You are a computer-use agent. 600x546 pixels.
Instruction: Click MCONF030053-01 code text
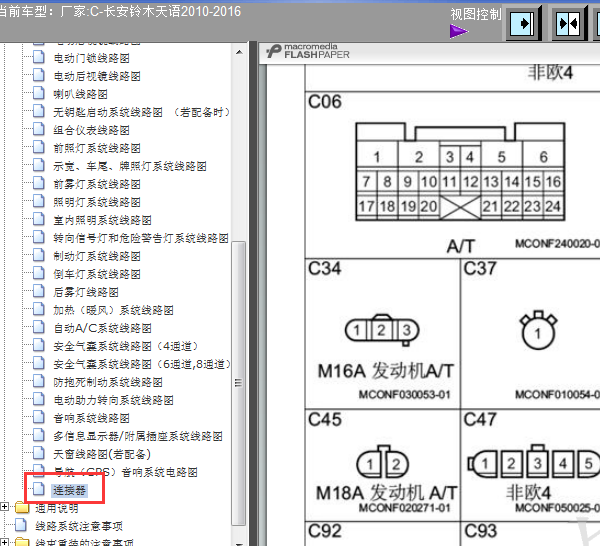click(x=404, y=394)
